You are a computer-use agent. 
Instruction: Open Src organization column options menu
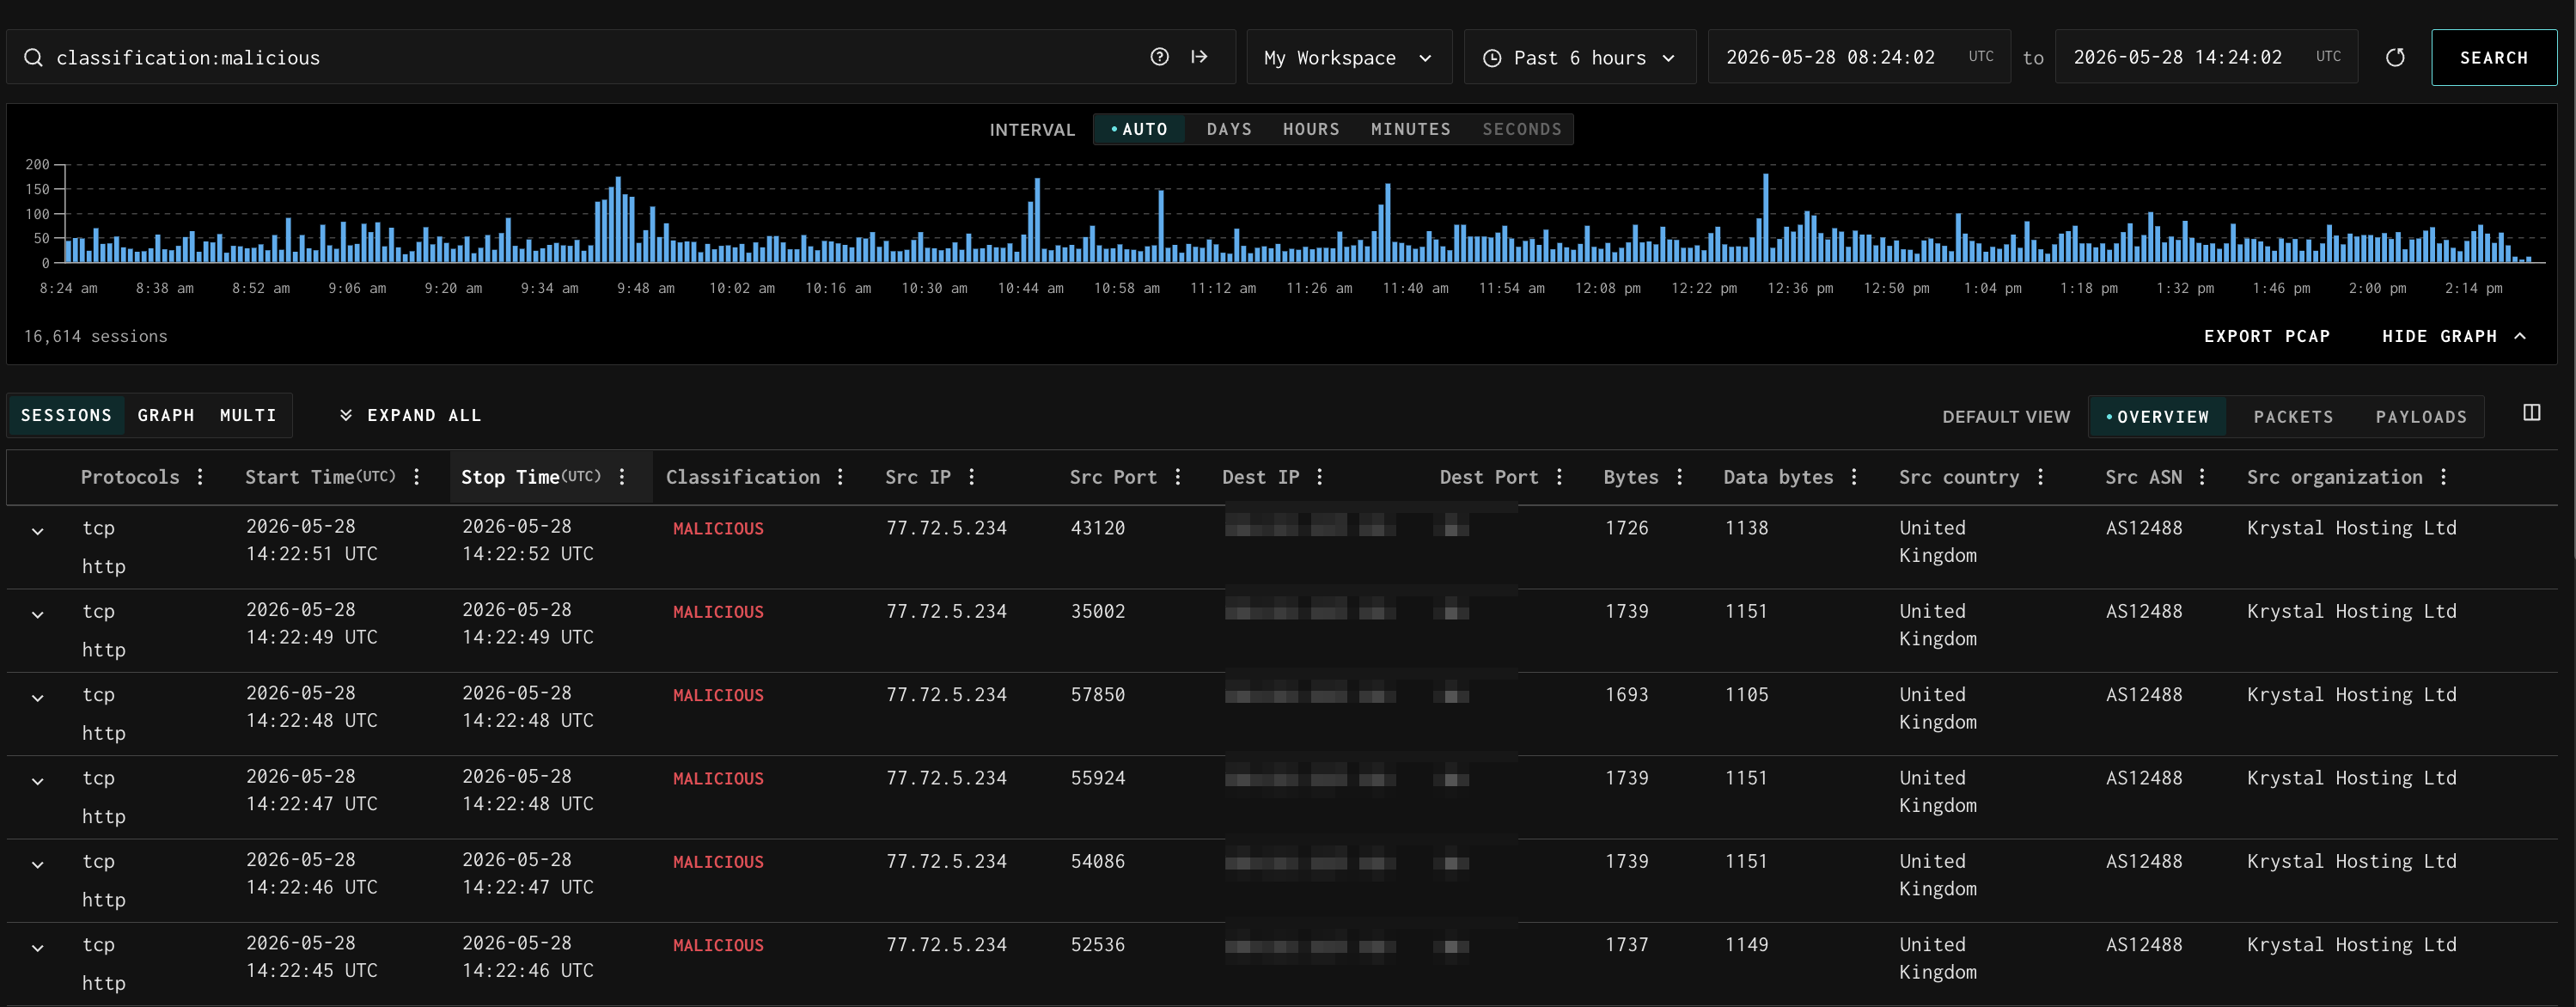[x=2443, y=477]
